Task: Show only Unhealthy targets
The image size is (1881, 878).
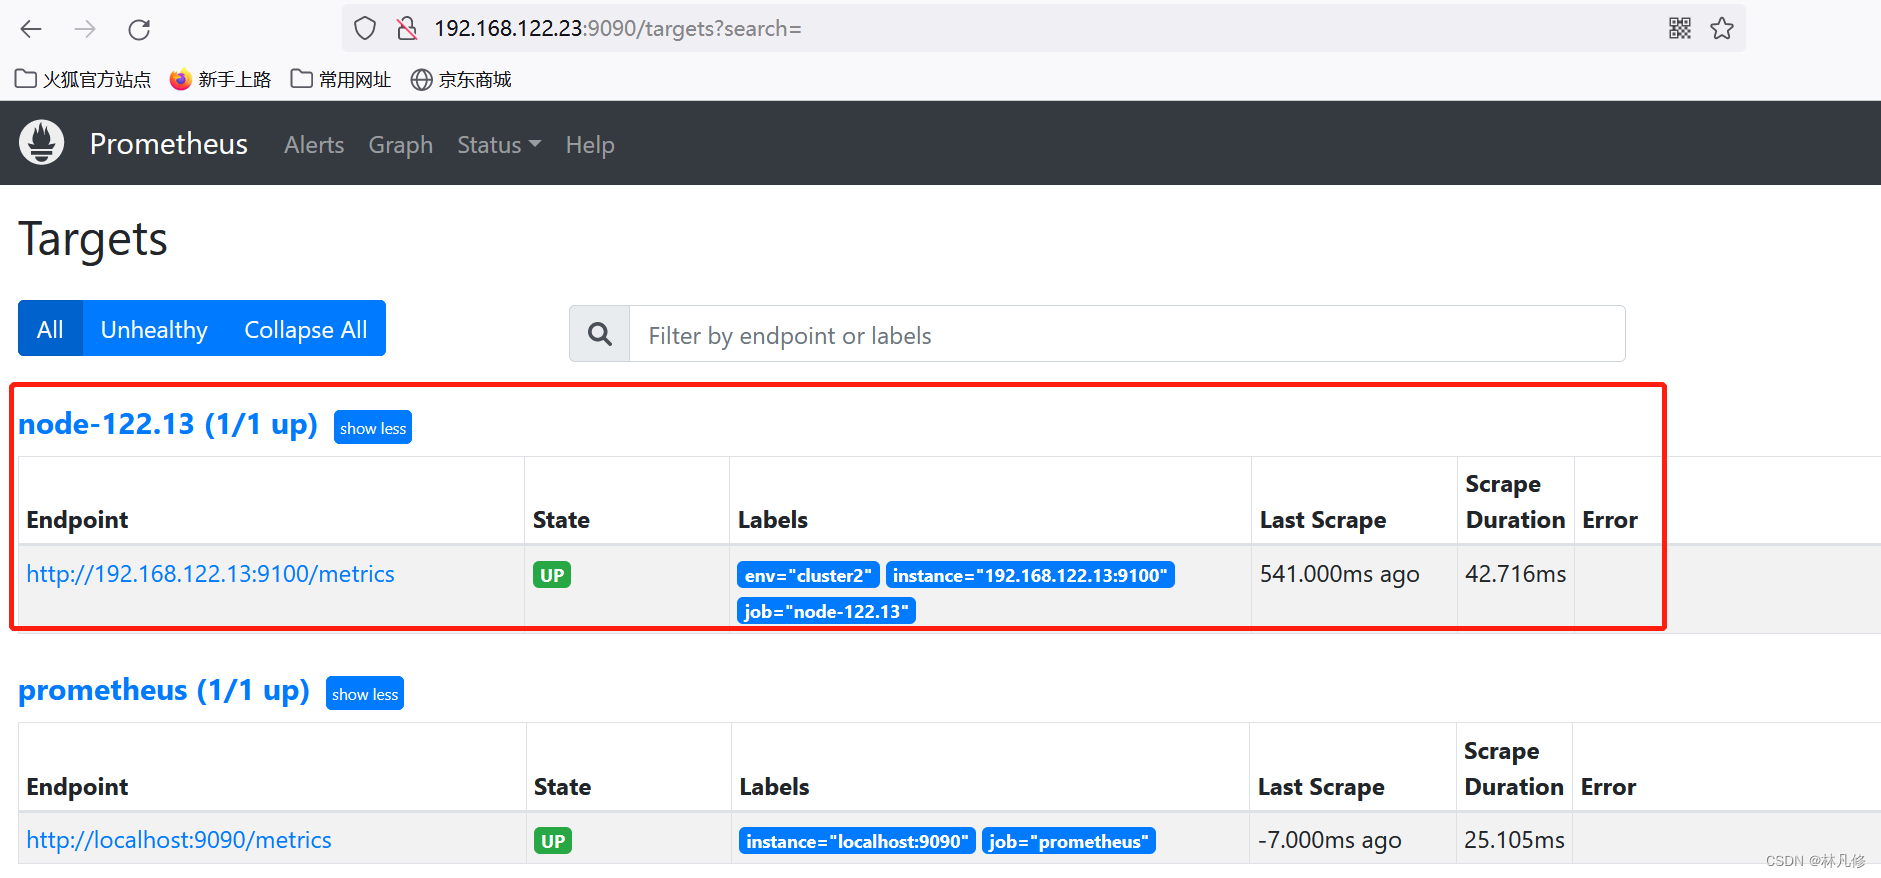Action: point(154,329)
